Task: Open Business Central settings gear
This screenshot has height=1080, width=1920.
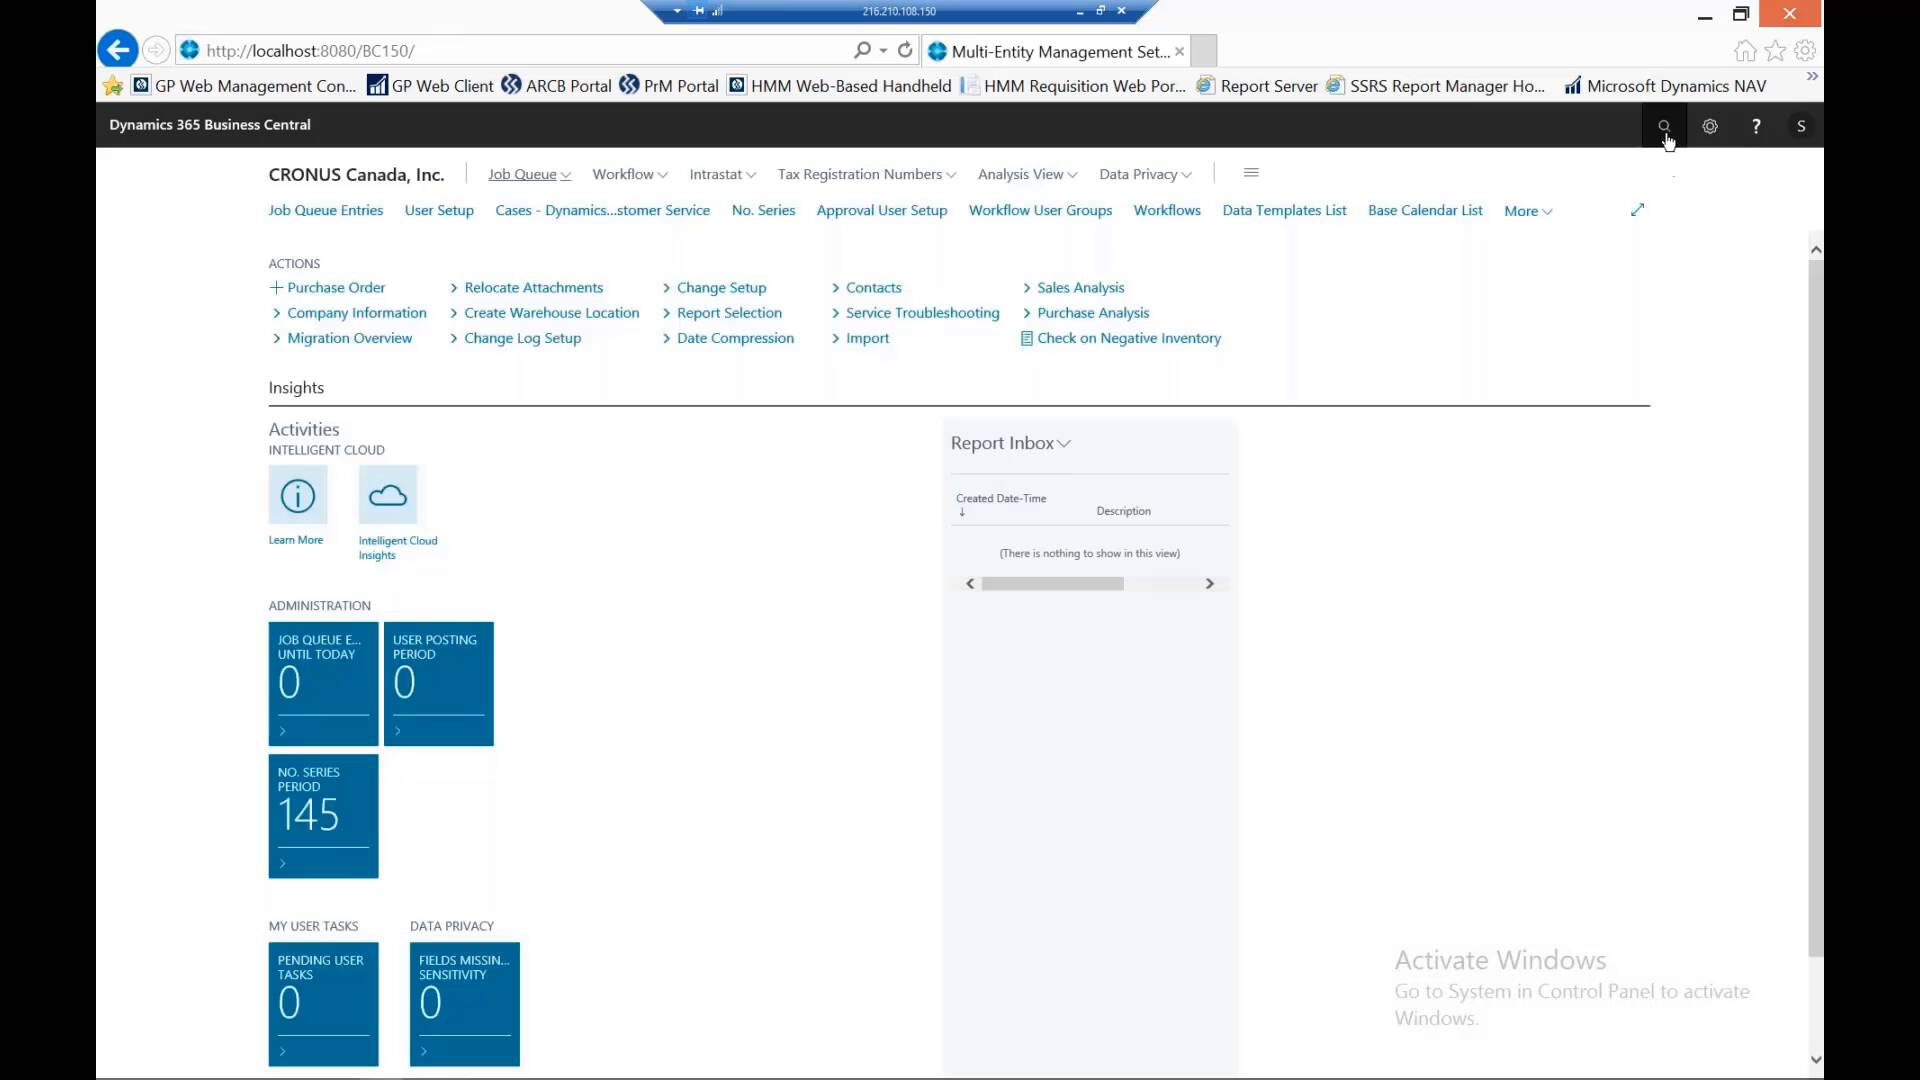Action: click(x=1709, y=126)
